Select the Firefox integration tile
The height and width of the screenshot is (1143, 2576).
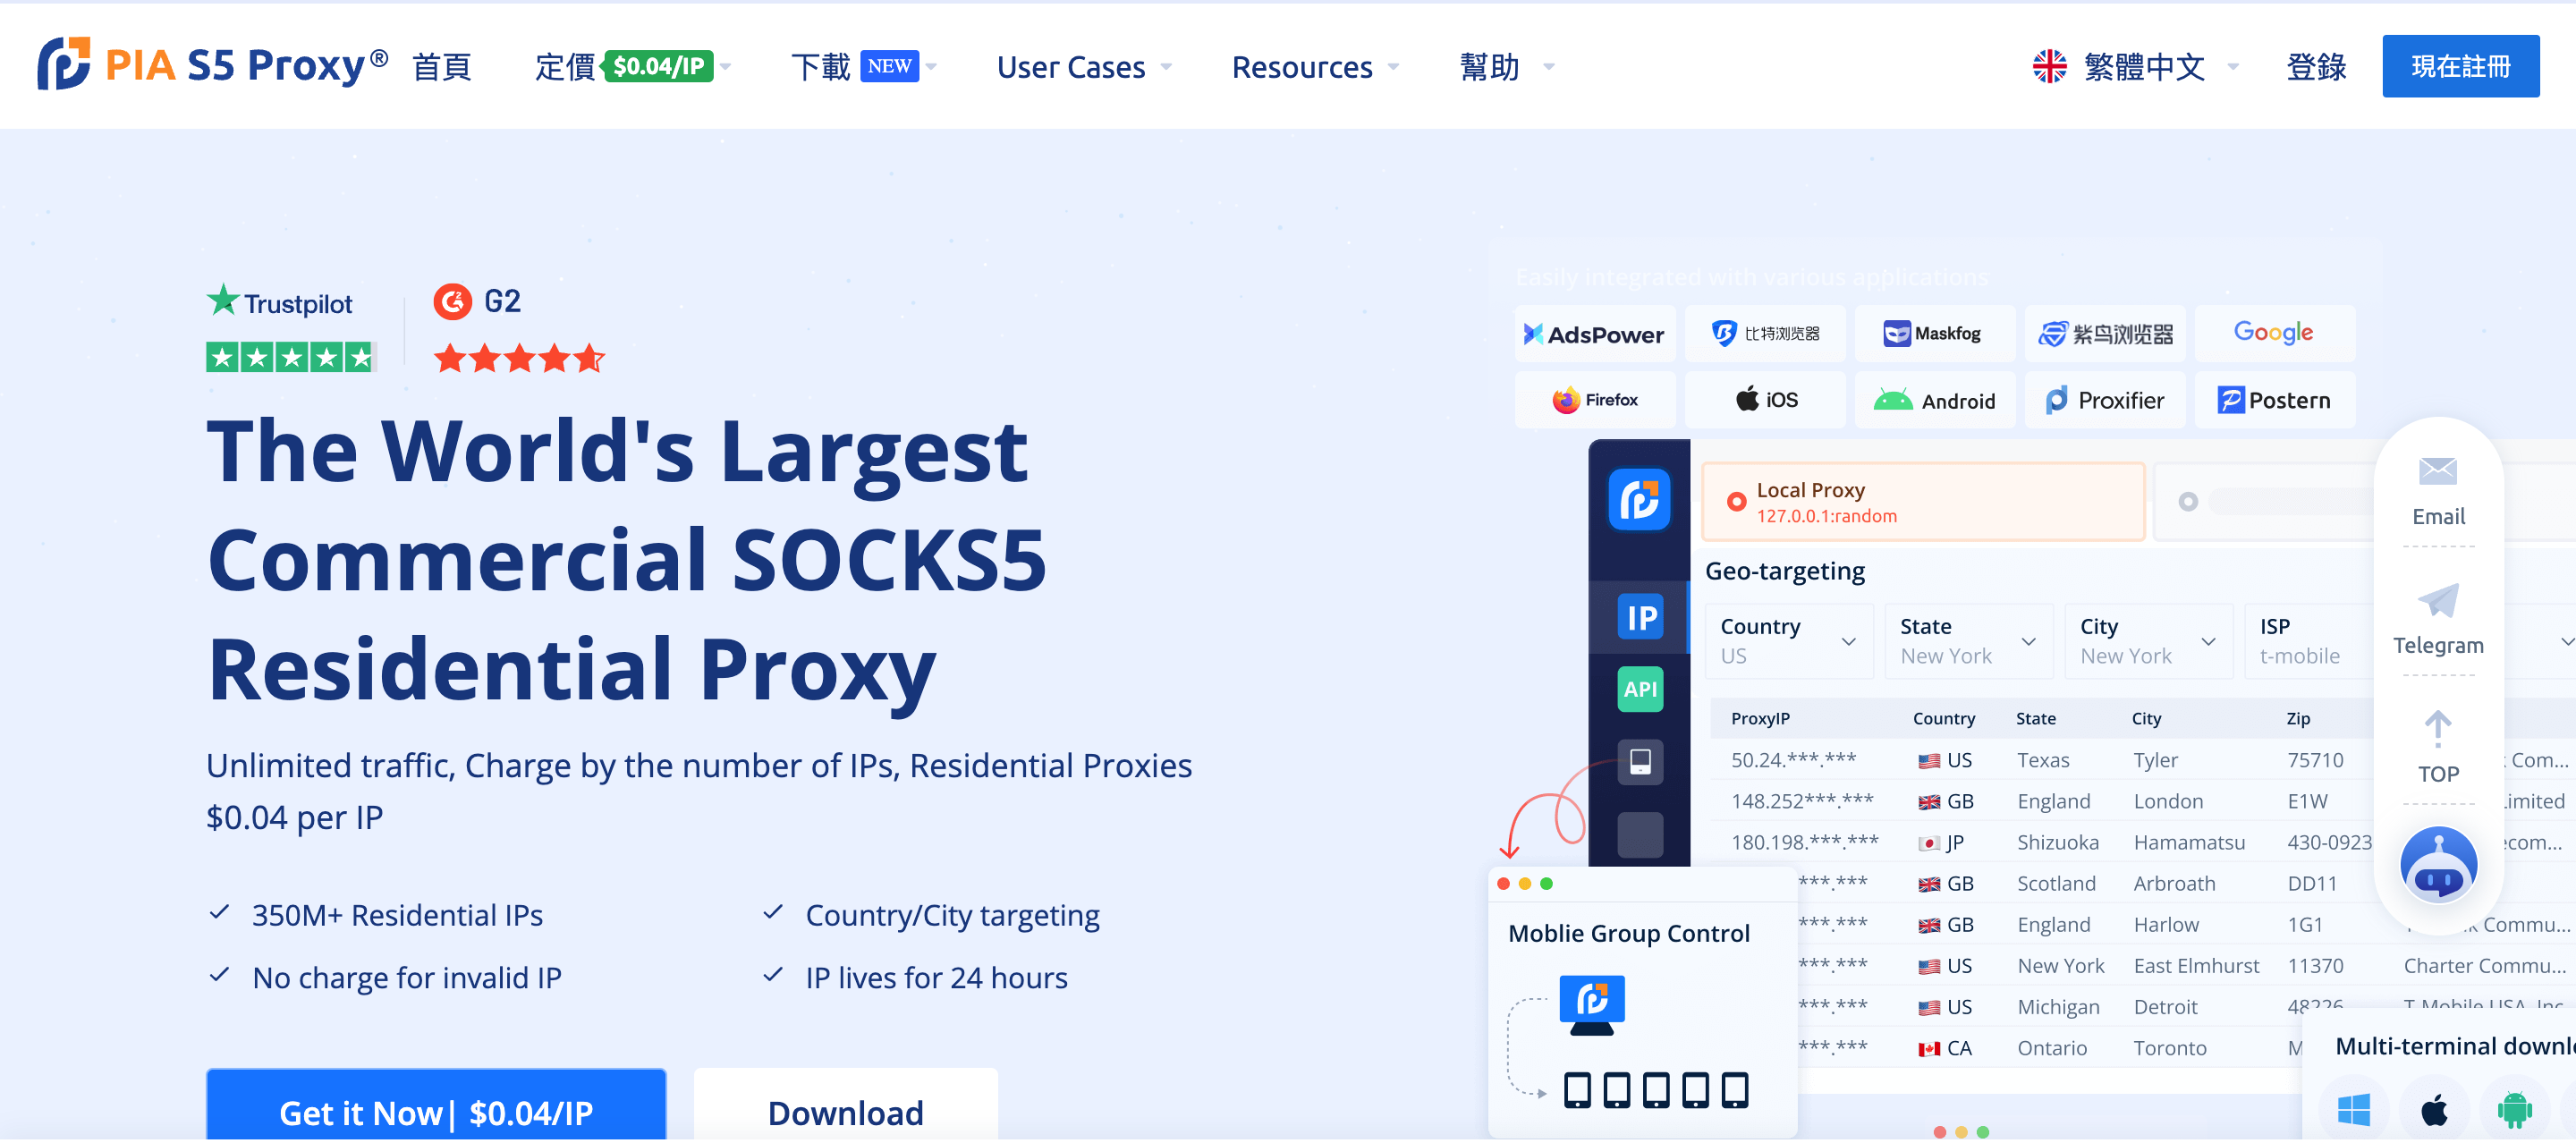click(x=1594, y=400)
